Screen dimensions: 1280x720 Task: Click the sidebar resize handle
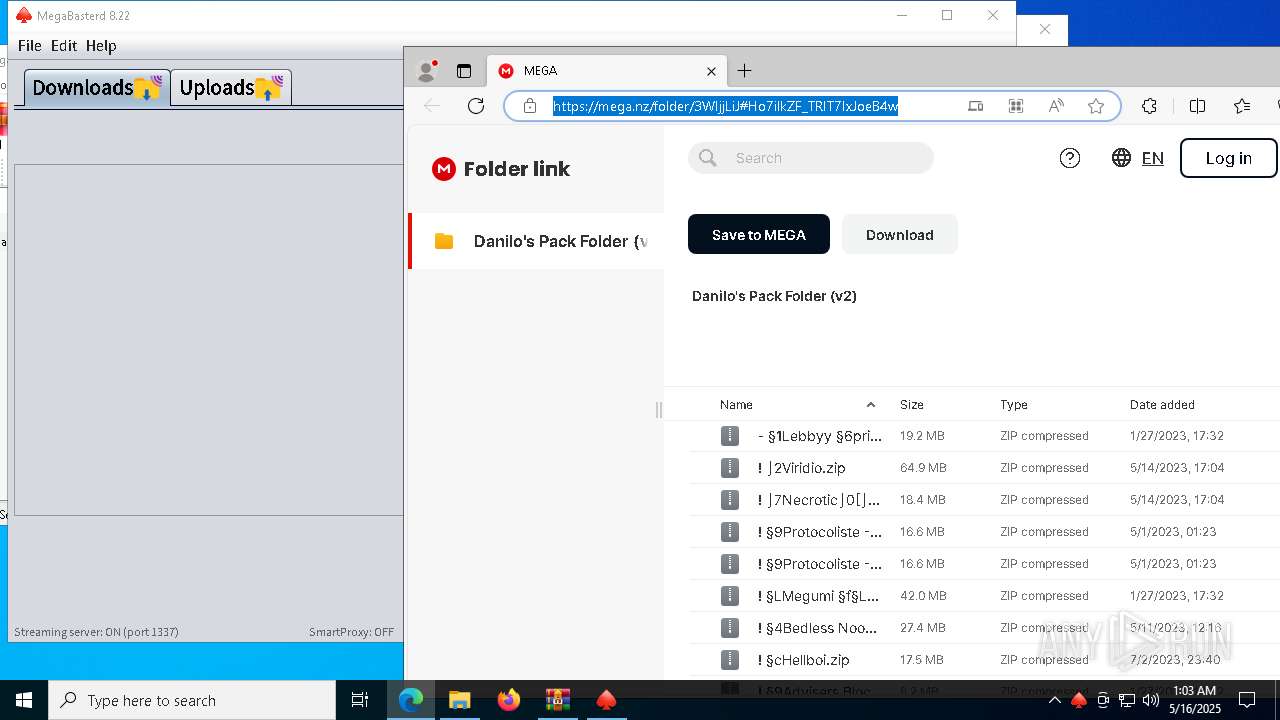[658, 409]
